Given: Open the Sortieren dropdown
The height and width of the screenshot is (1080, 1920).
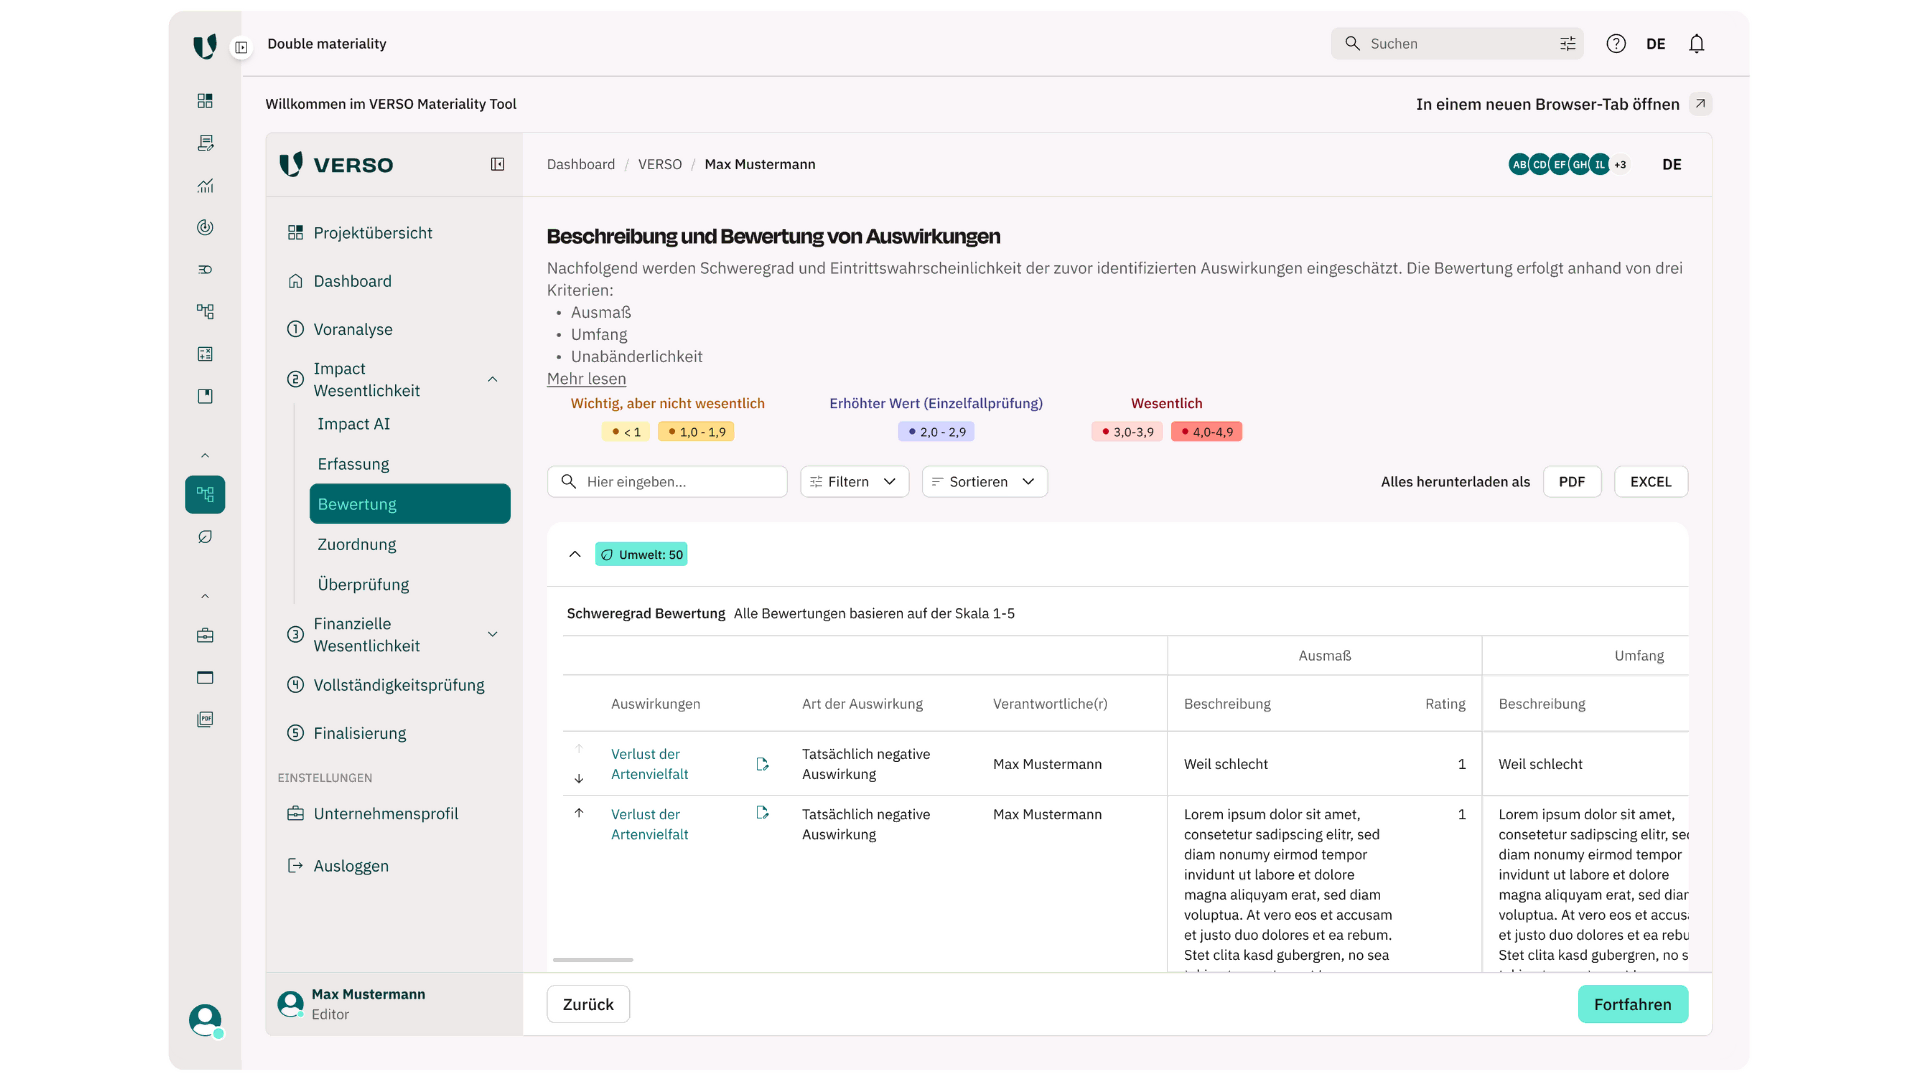Looking at the screenshot, I should pos(984,482).
